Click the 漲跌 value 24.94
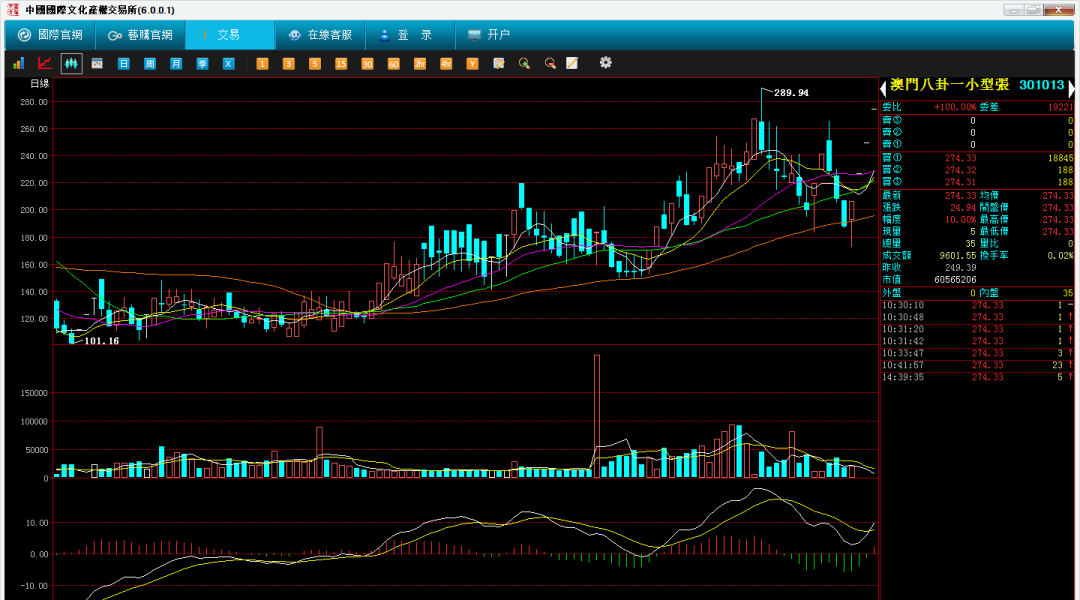The height and width of the screenshot is (600, 1080). point(963,207)
